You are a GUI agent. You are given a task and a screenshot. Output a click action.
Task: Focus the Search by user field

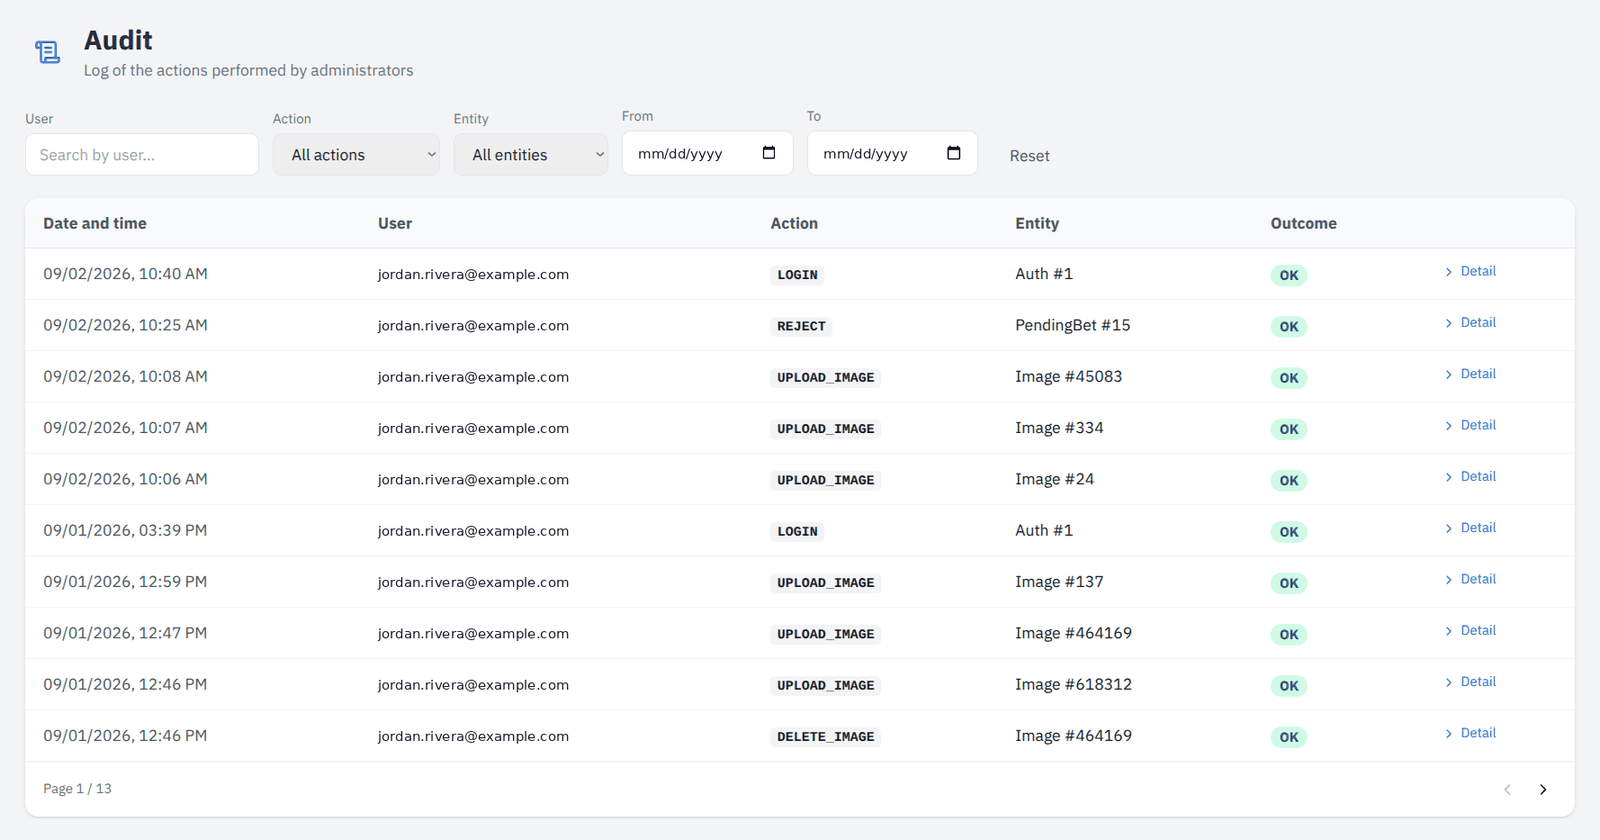tap(142, 155)
